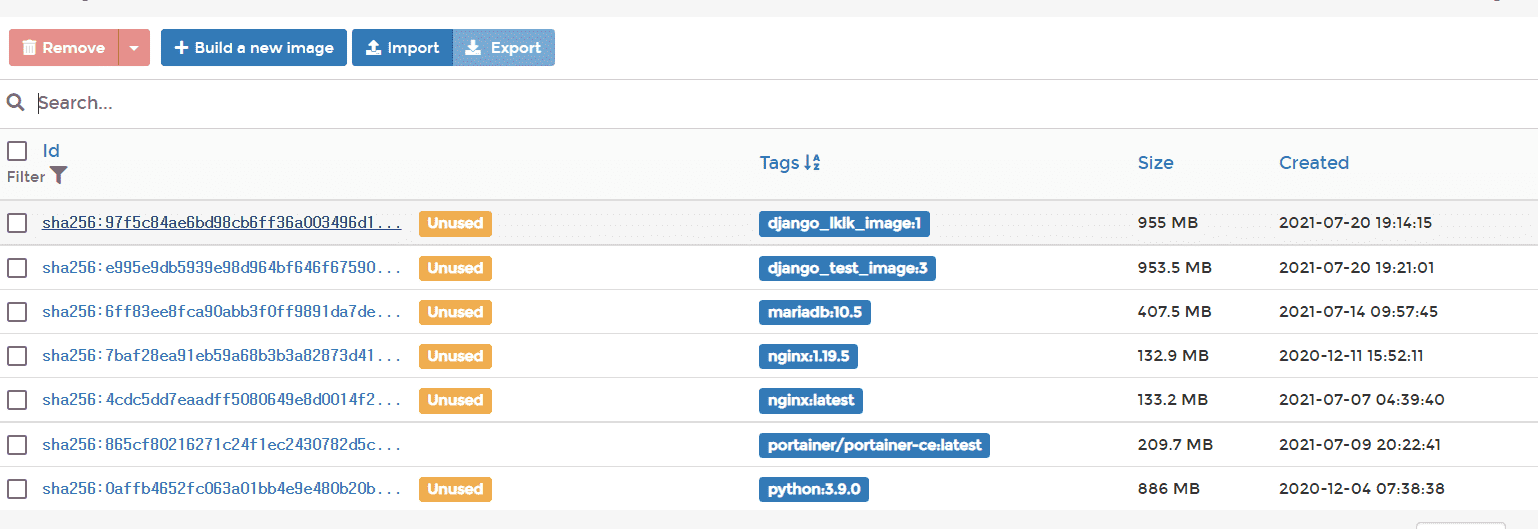Image resolution: width=1538 pixels, height=529 pixels.
Task: Click the django_test_image:3 tag
Action: click(x=847, y=268)
